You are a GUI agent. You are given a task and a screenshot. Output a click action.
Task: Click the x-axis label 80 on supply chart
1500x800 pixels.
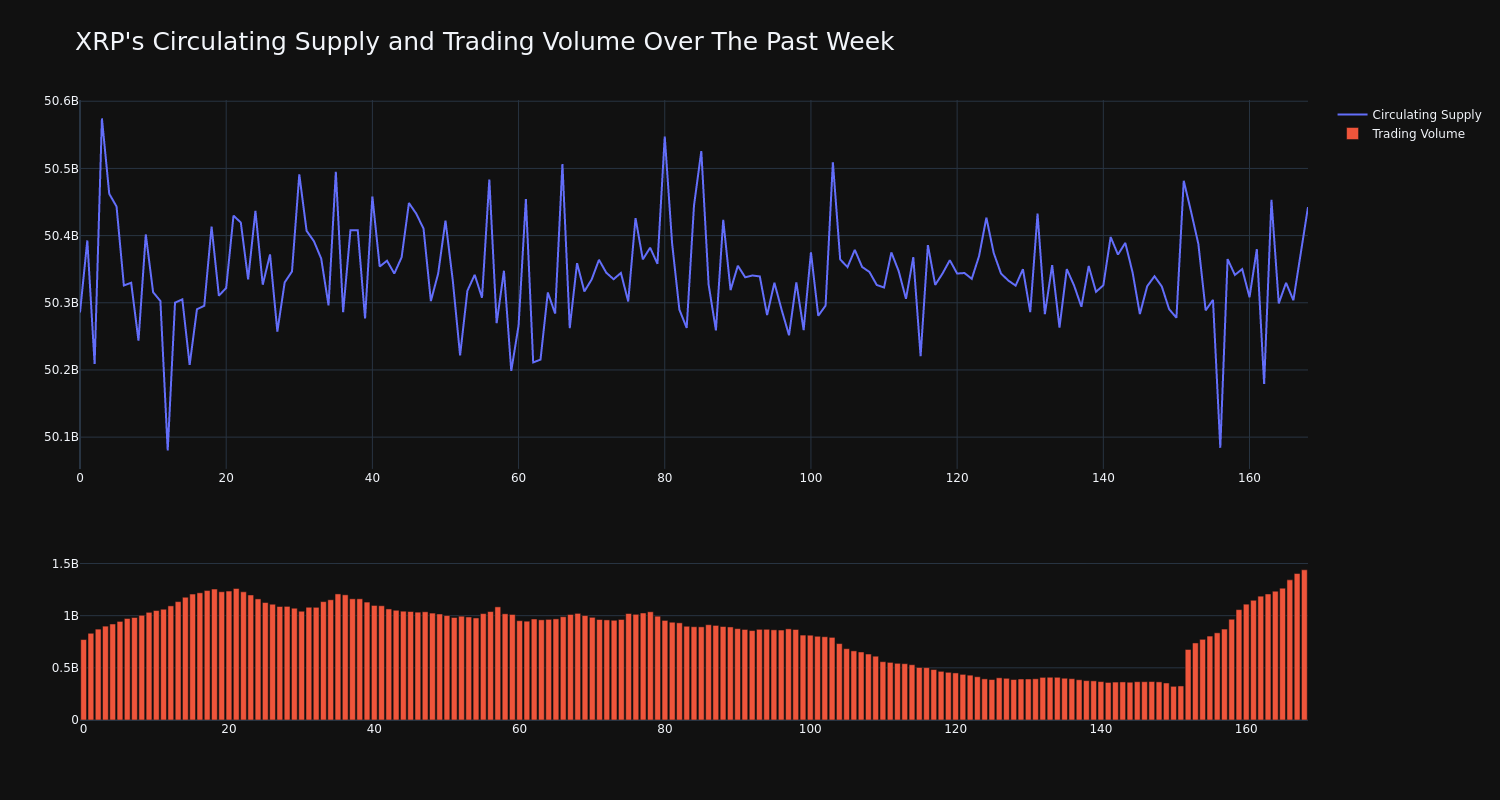click(665, 478)
